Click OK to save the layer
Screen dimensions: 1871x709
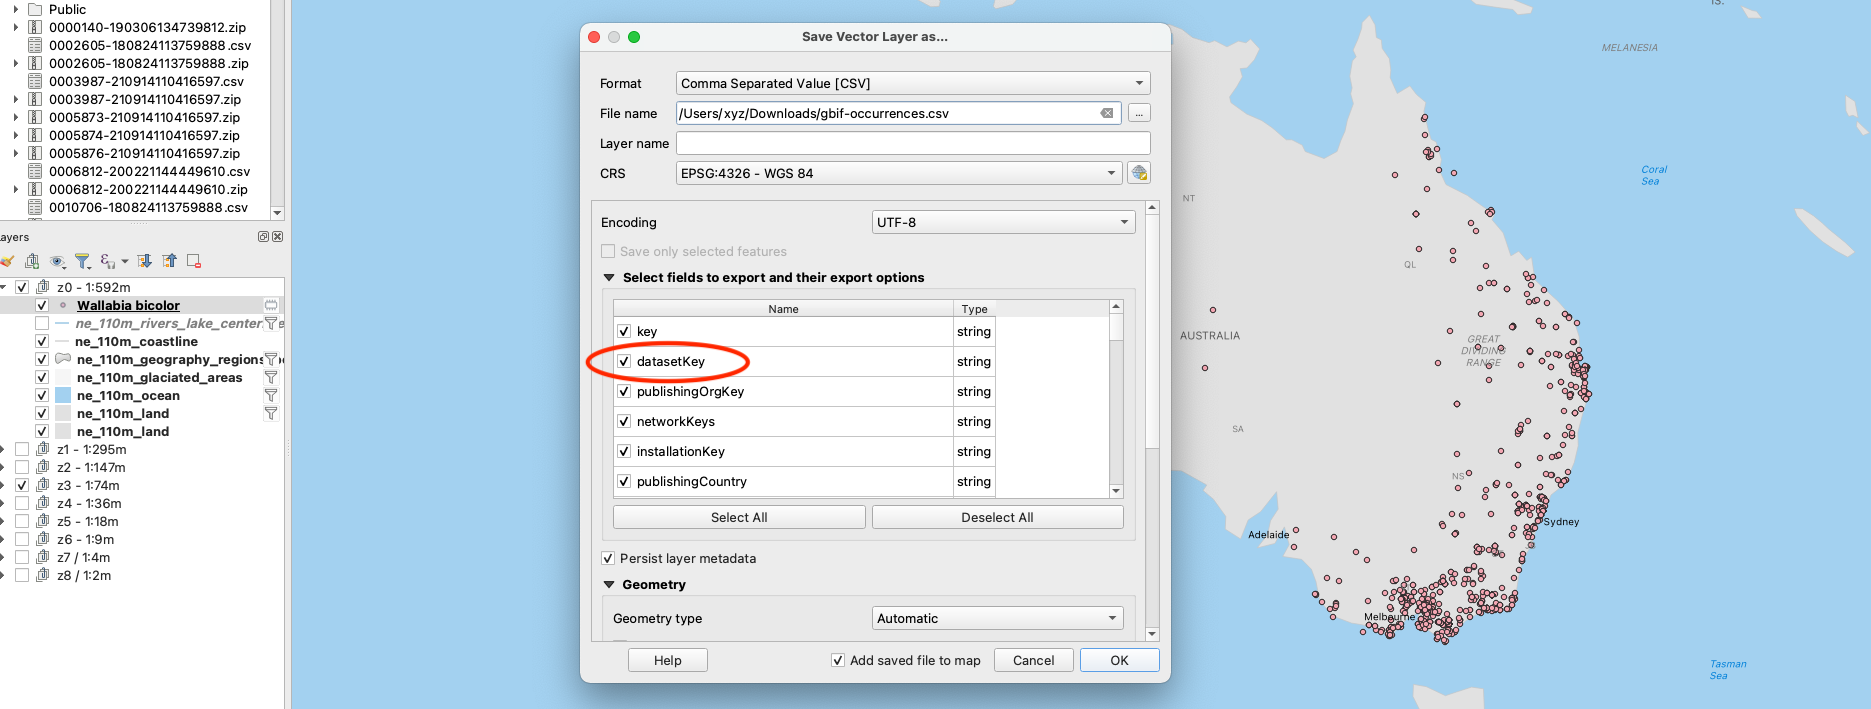click(1119, 660)
